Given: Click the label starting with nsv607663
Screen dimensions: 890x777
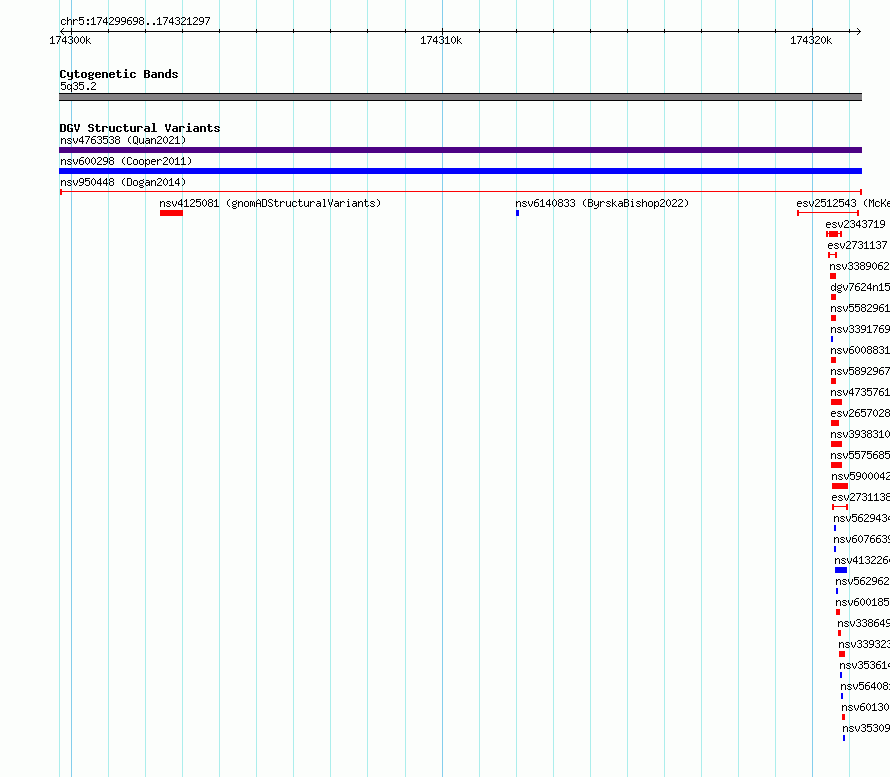Looking at the screenshot, I should pos(862,539).
